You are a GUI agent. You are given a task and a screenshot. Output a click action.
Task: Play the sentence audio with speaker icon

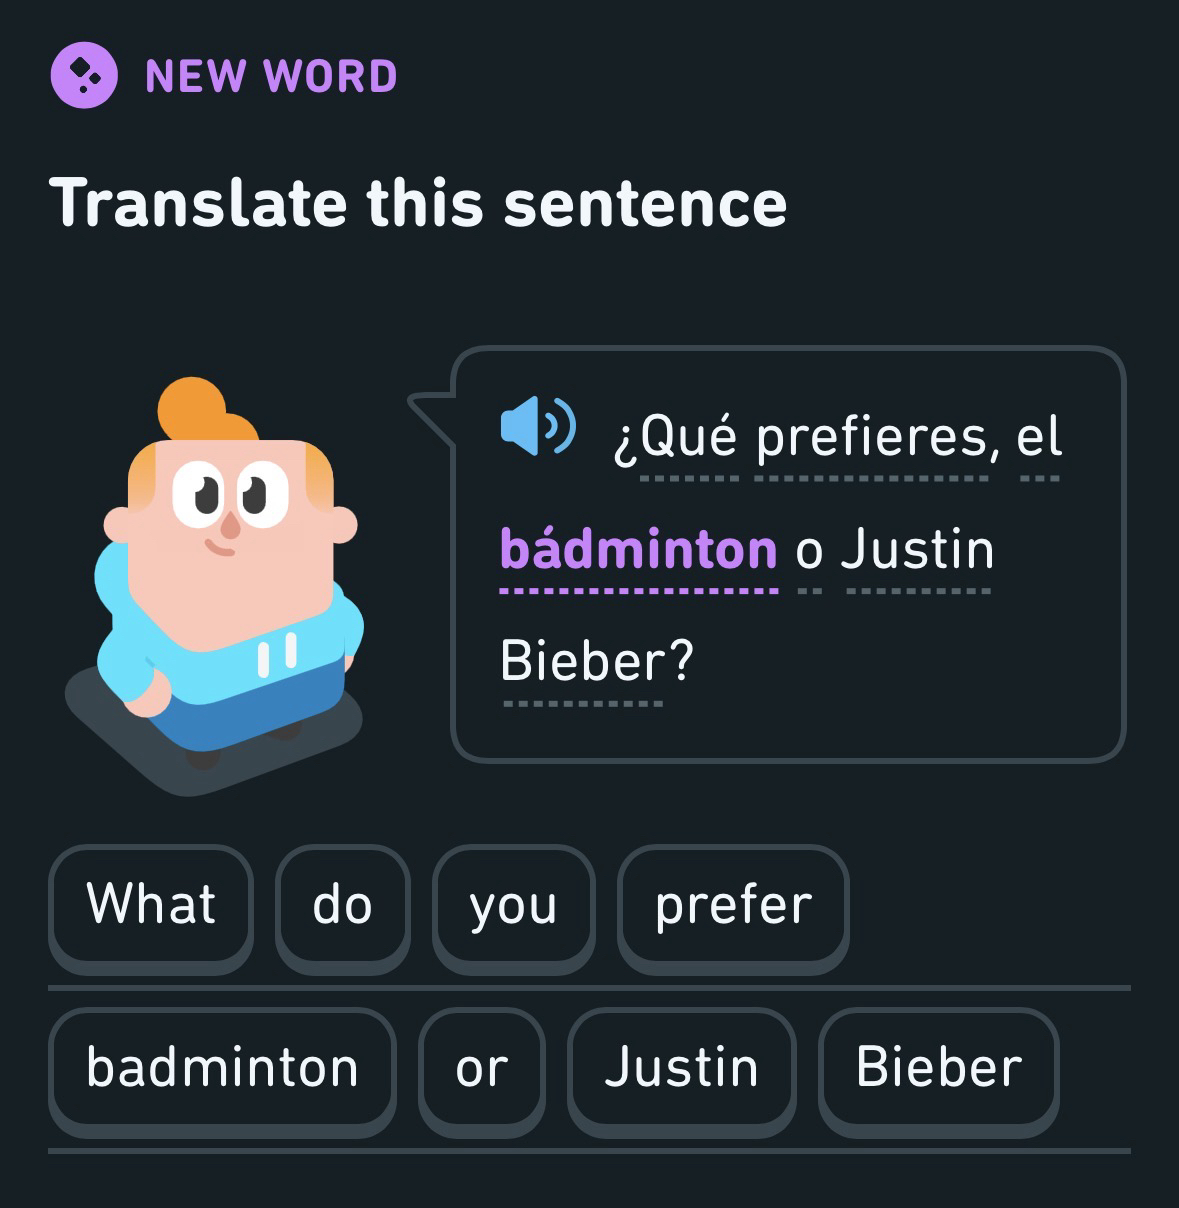(537, 425)
